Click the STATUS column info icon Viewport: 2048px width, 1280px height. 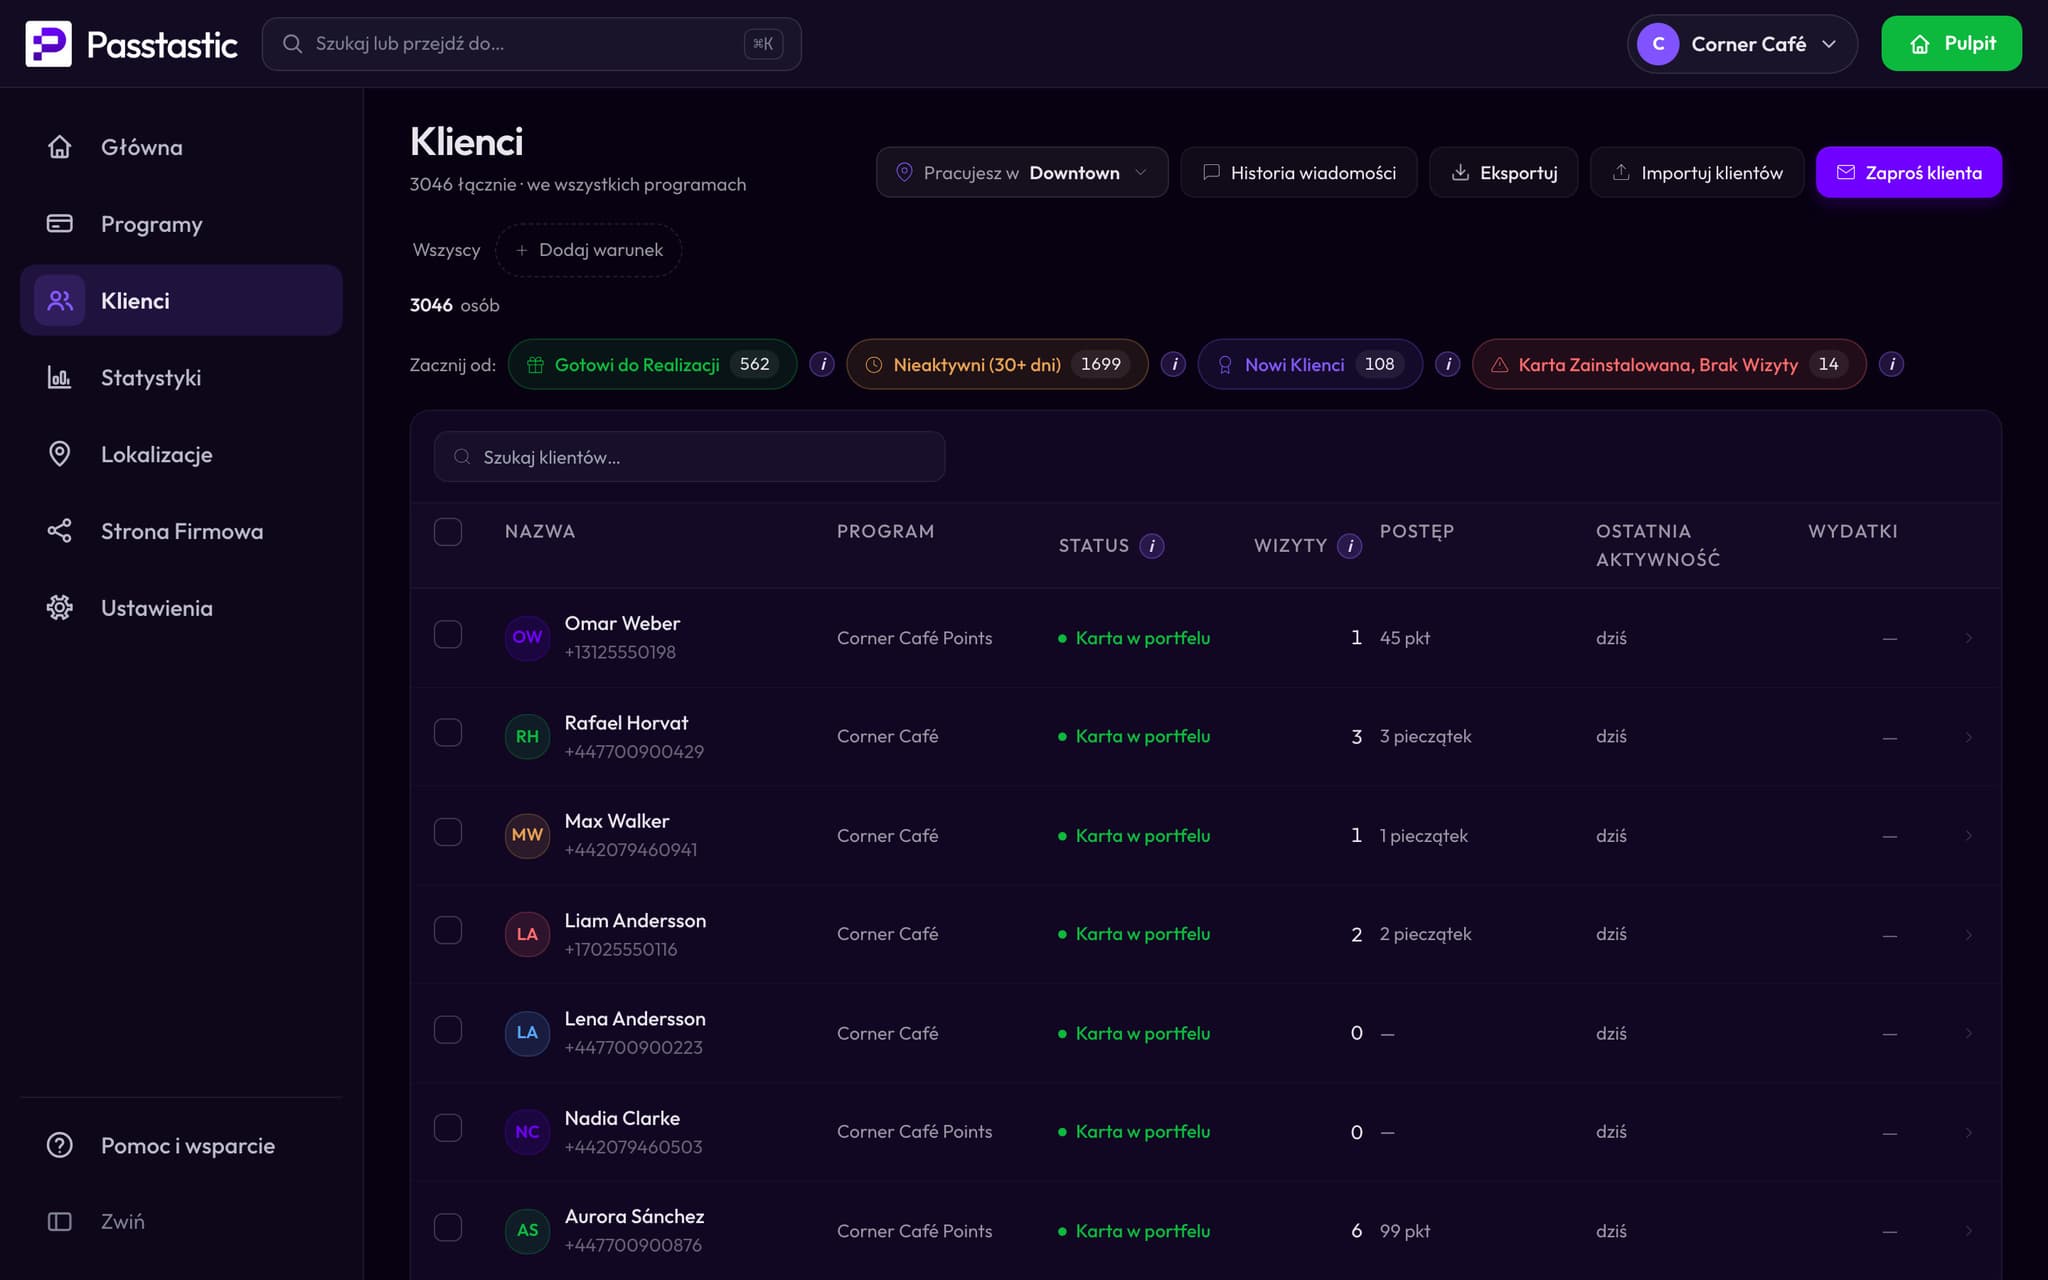point(1152,546)
